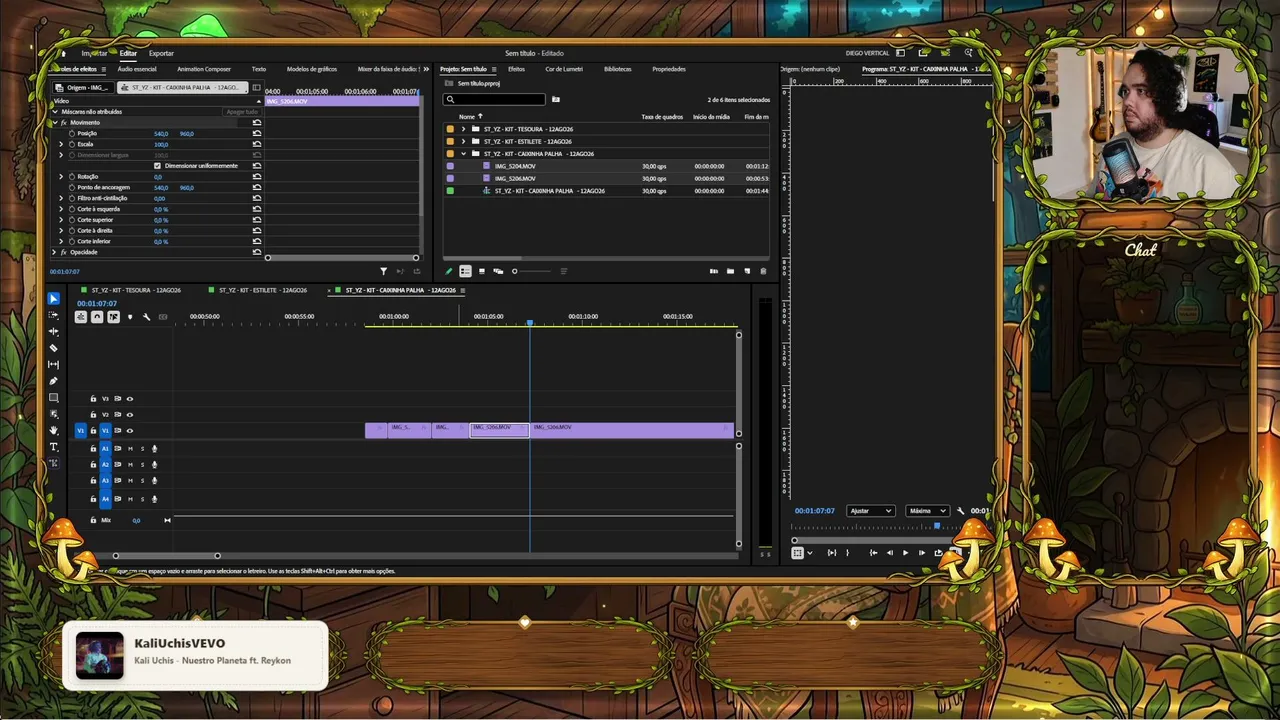
Task: Open the Ajustar zoom dropdown in Program monitor
Action: 870,511
